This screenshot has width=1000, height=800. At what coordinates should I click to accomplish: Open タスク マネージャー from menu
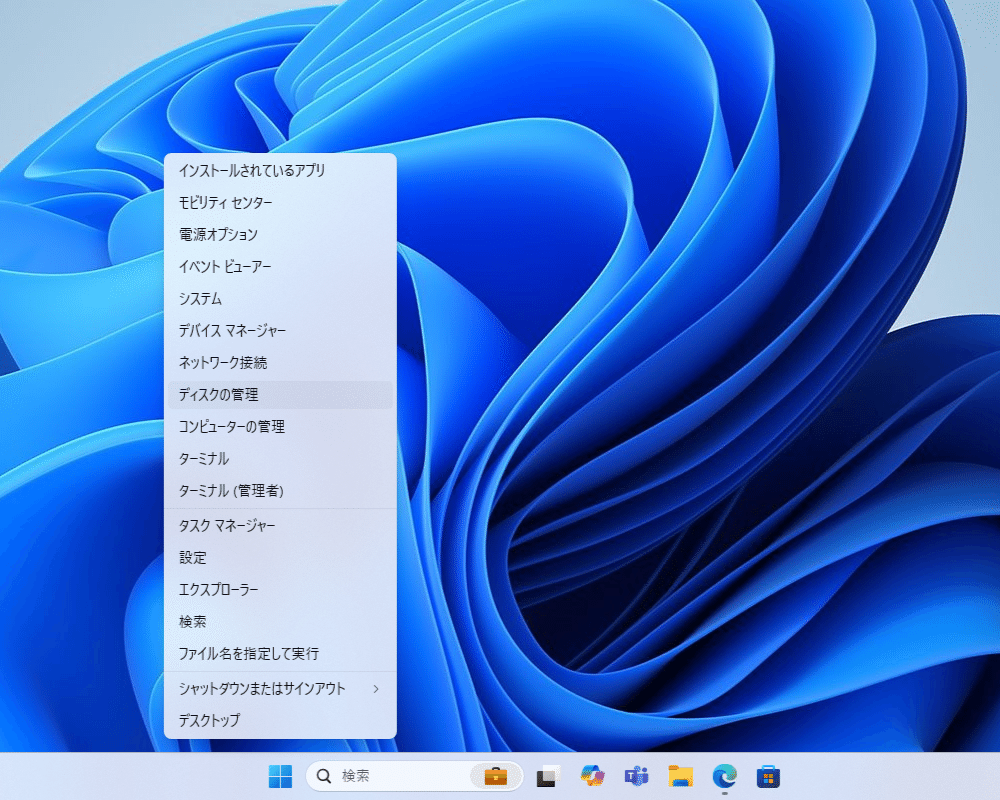[x=280, y=525]
